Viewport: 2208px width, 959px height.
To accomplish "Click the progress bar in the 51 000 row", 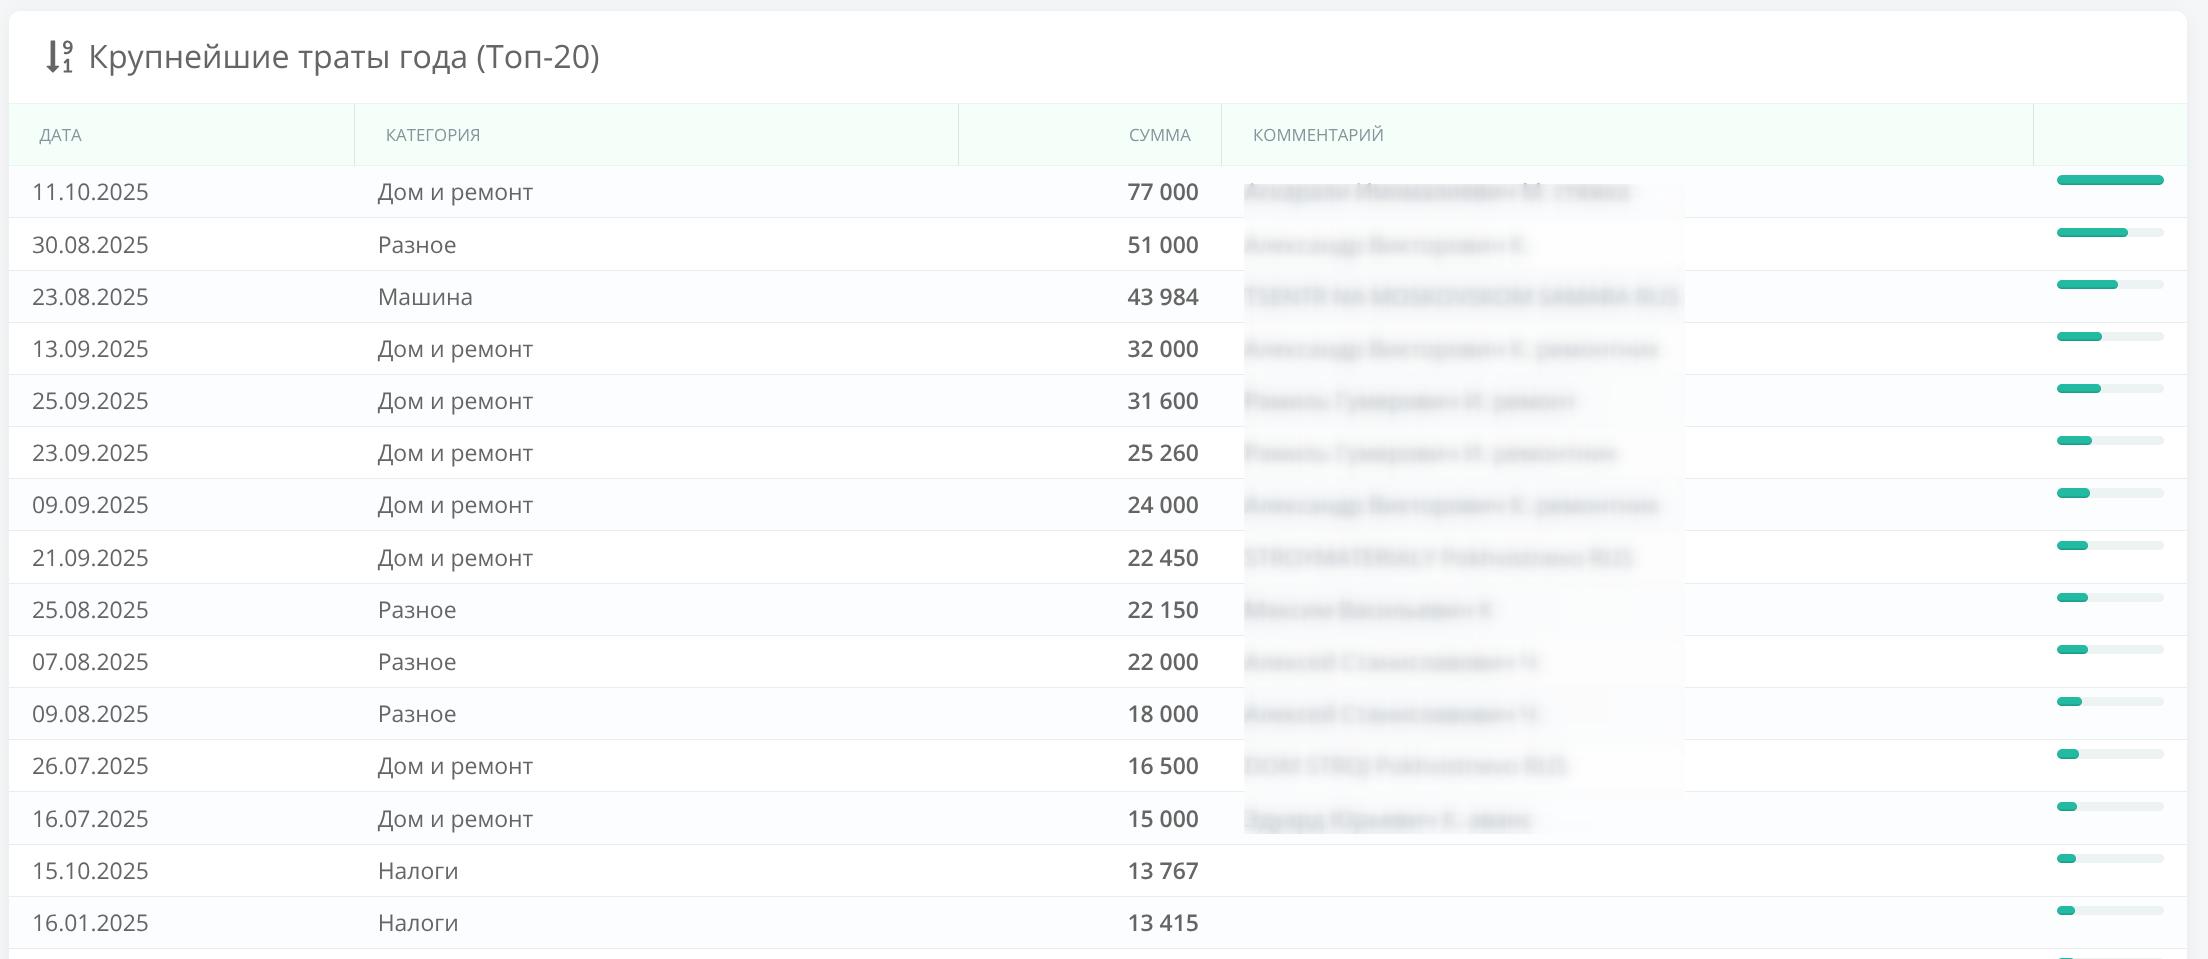I will click(x=2109, y=233).
